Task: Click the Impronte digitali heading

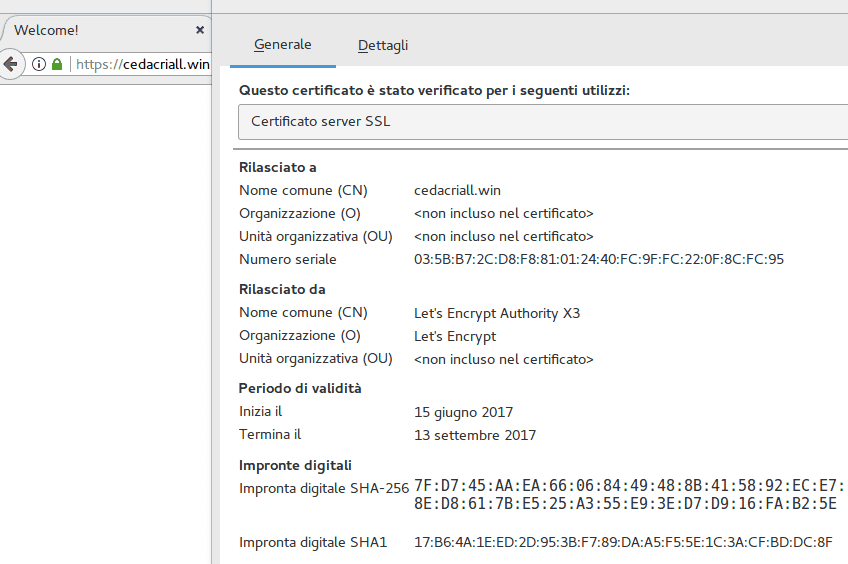Action: 295,465
